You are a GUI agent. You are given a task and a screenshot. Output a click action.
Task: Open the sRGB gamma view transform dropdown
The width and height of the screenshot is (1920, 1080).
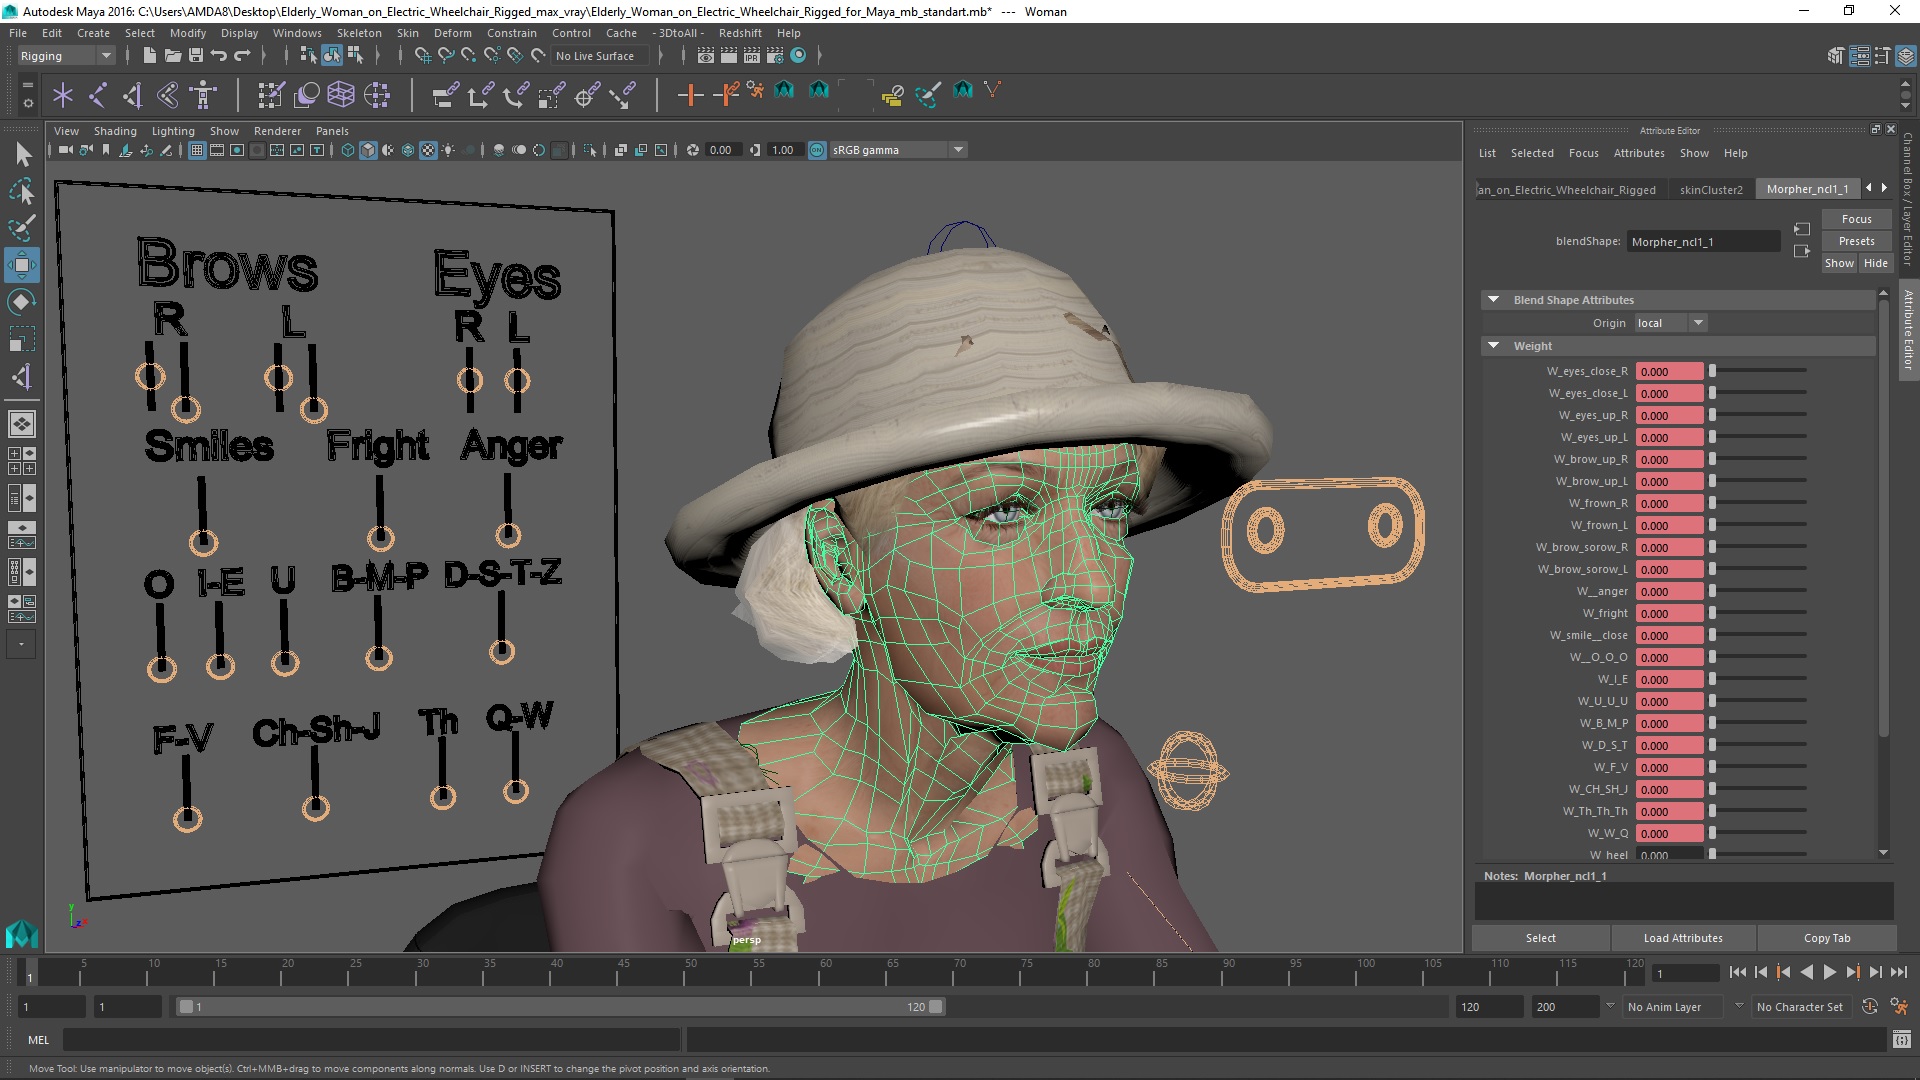899,150
